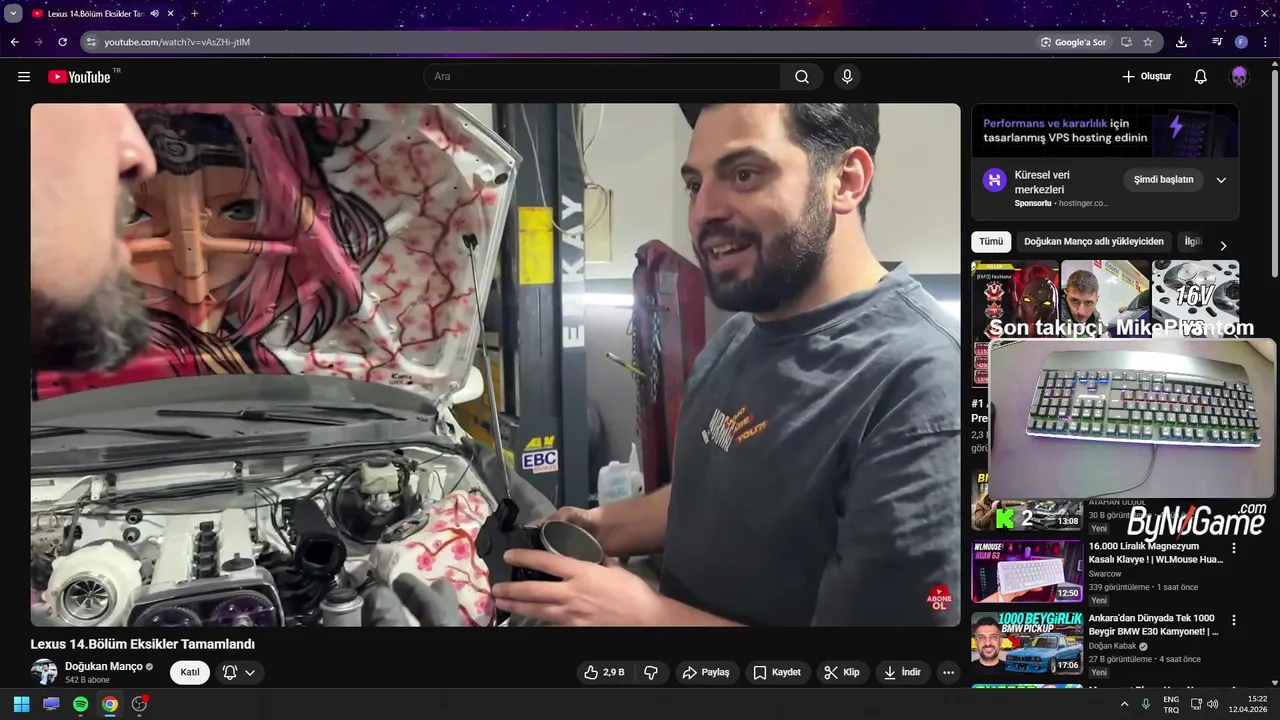Open more actions ellipsis under video

tap(948, 672)
